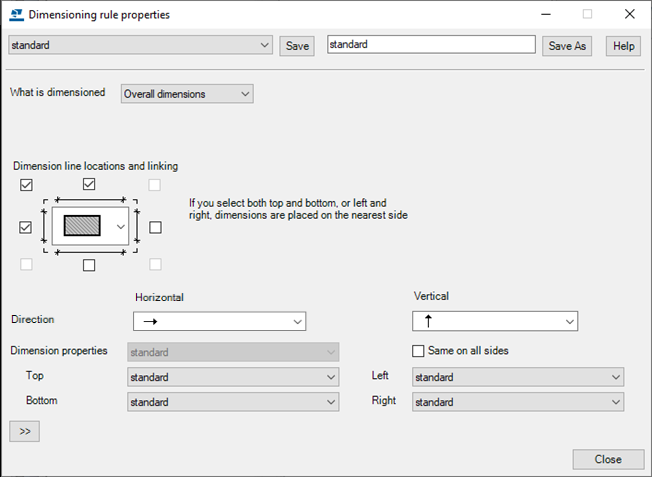Open the Left dimension properties dropdown
Image resolution: width=652 pixels, height=477 pixels.
tap(518, 377)
